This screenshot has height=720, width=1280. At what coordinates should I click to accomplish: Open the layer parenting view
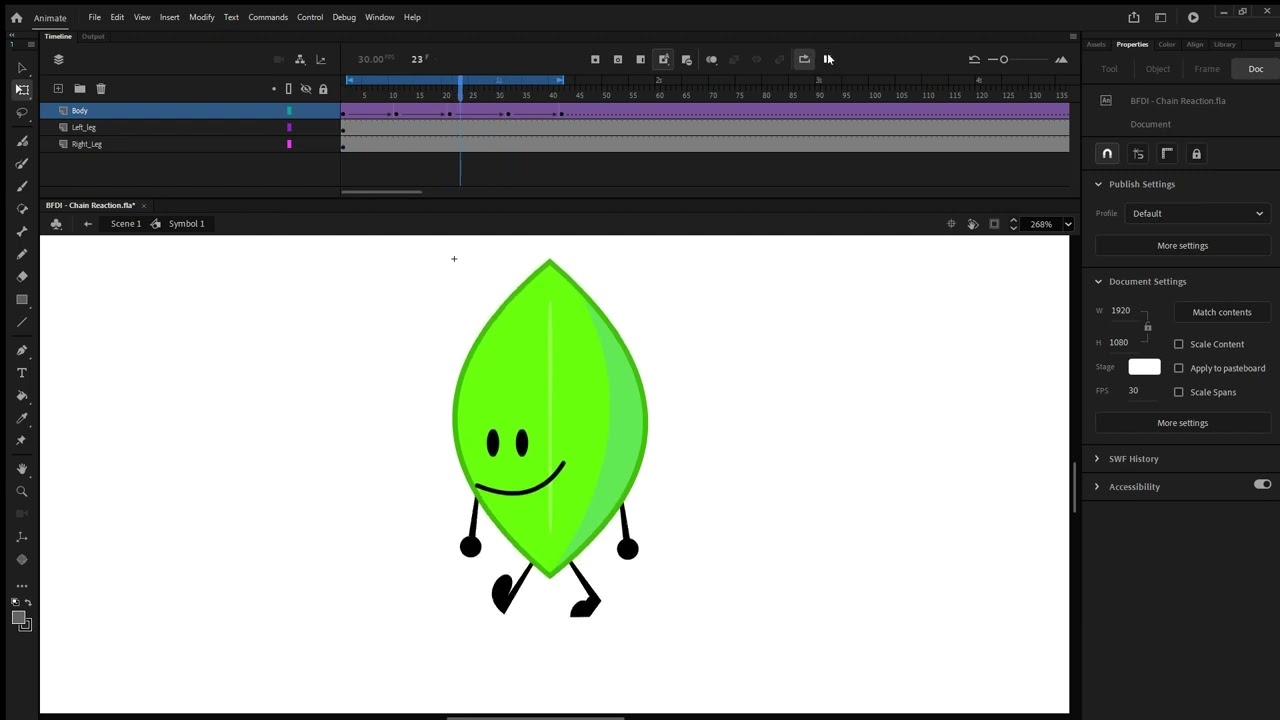(300, 60)
